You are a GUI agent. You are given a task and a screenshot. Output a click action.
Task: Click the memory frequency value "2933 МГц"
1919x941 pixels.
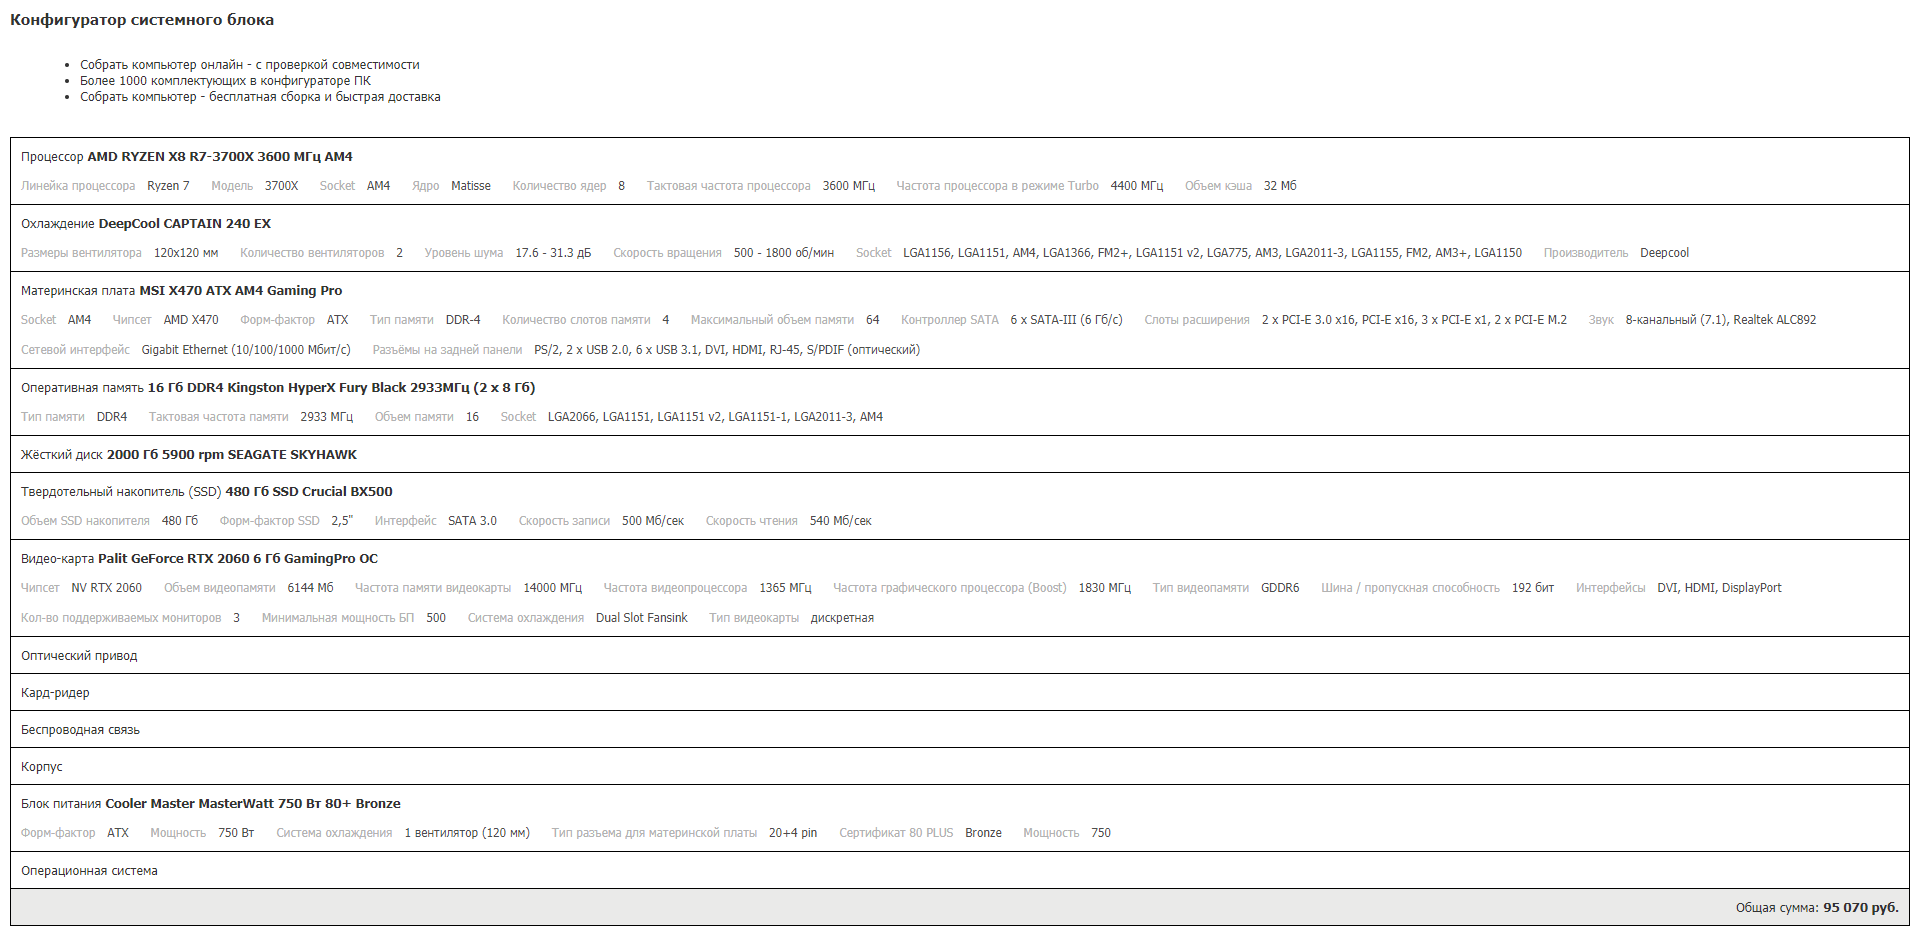[327, 417]
